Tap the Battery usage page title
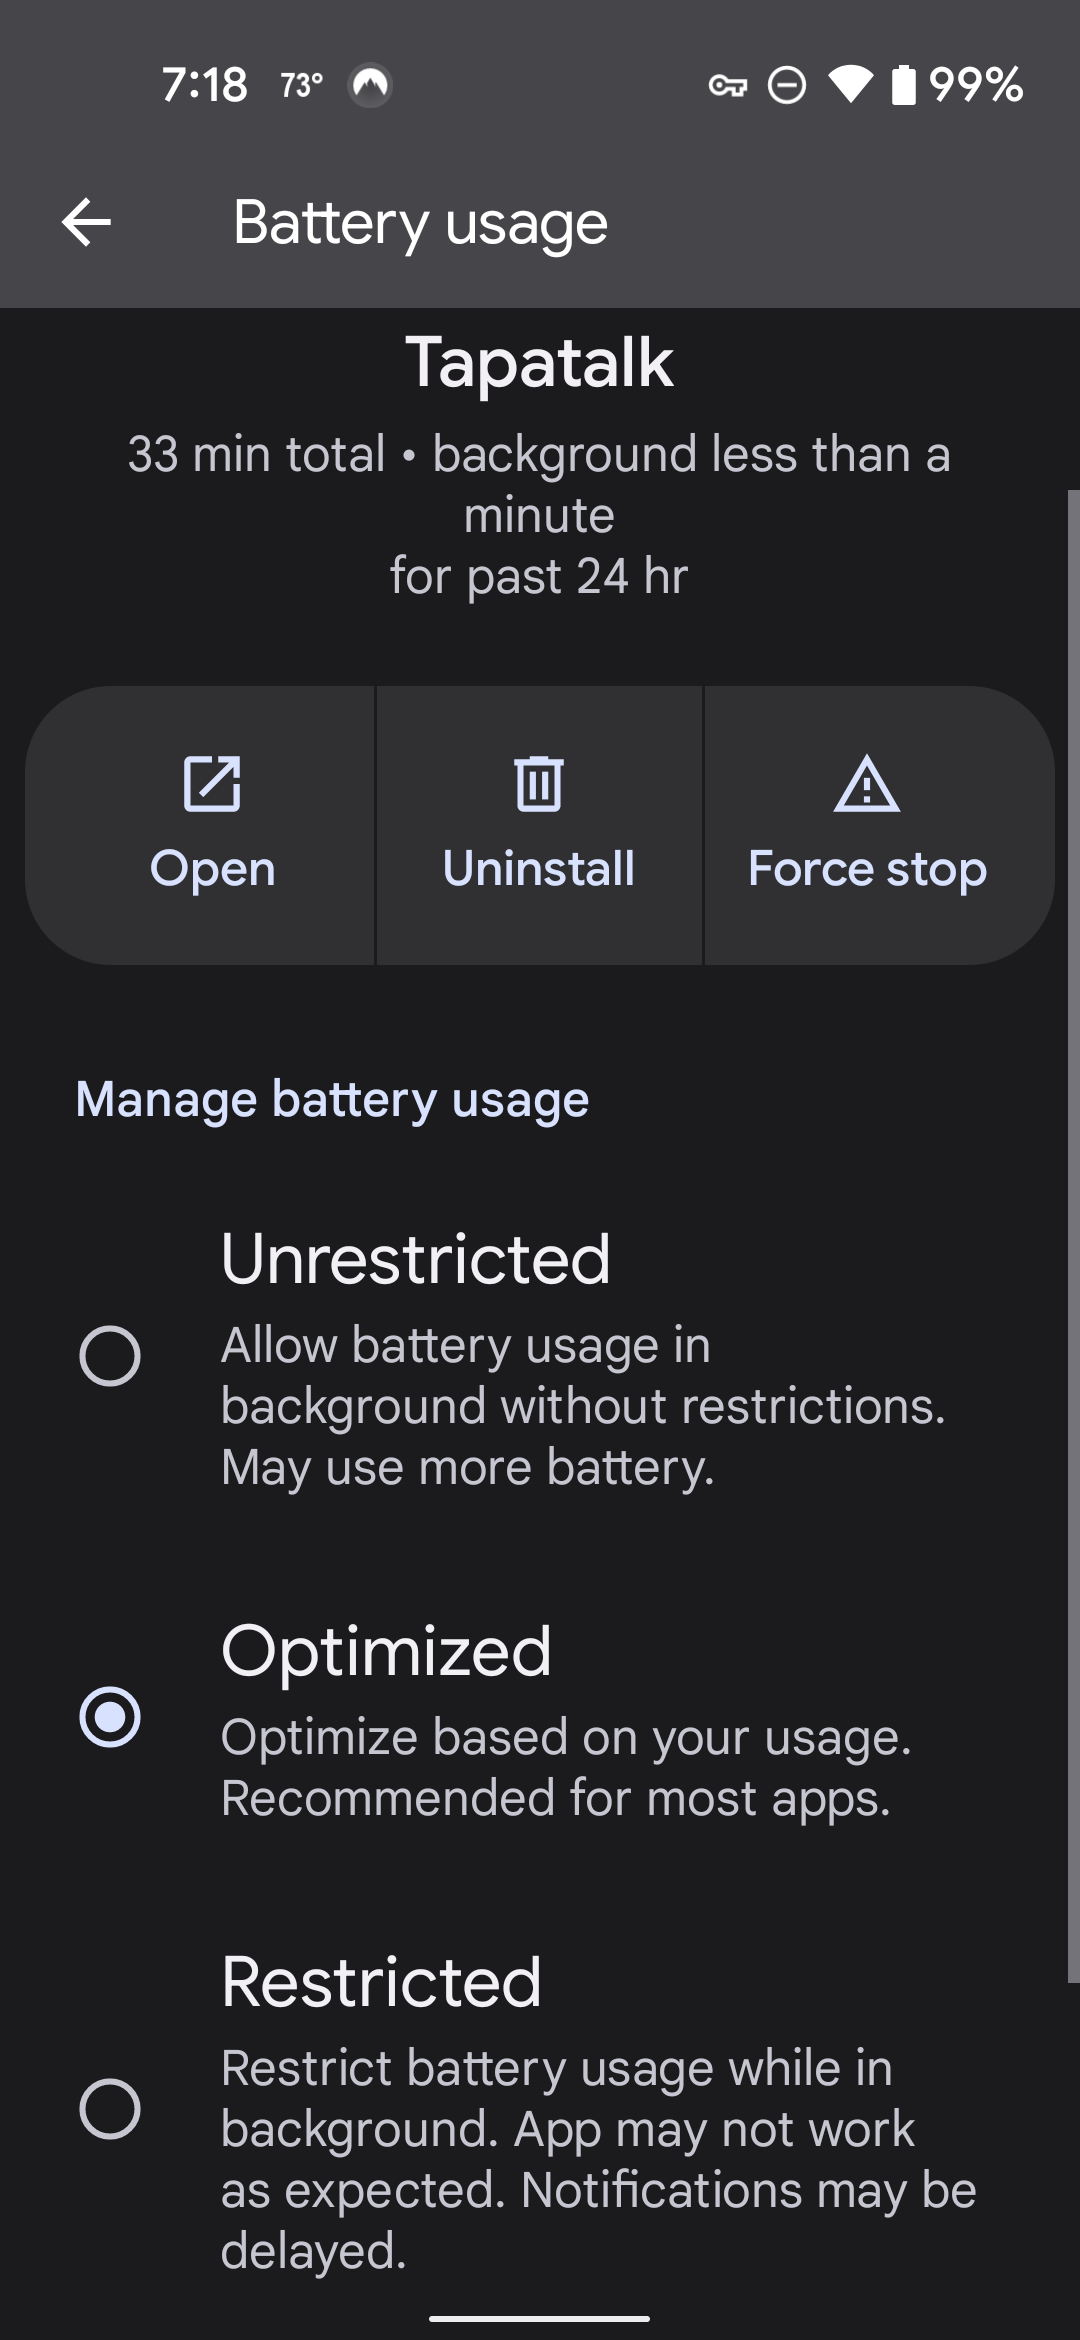 [x=420, y=223]
